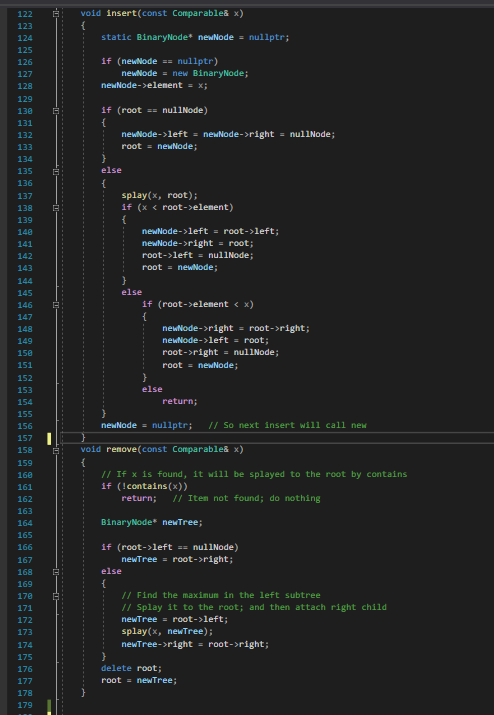
Task: Click the 'insert' function name on line 122
Action: coord(121,13)
